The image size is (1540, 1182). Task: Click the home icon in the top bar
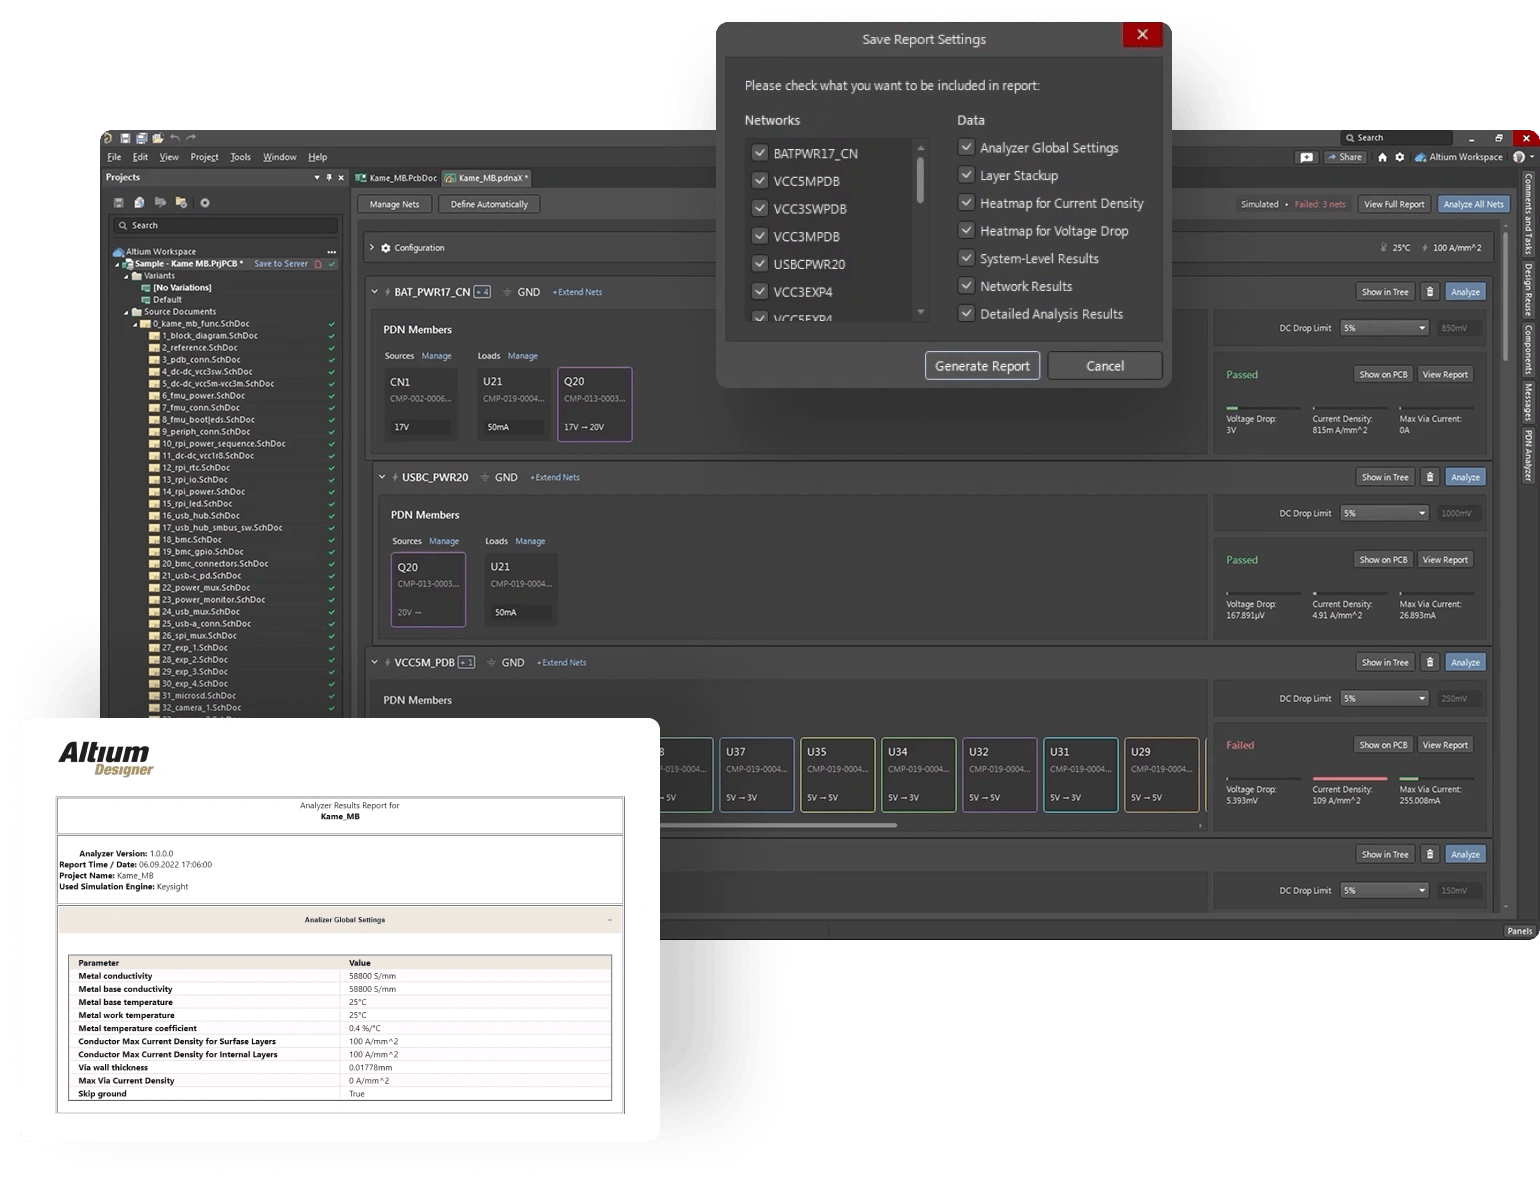tap(1382, 157)
